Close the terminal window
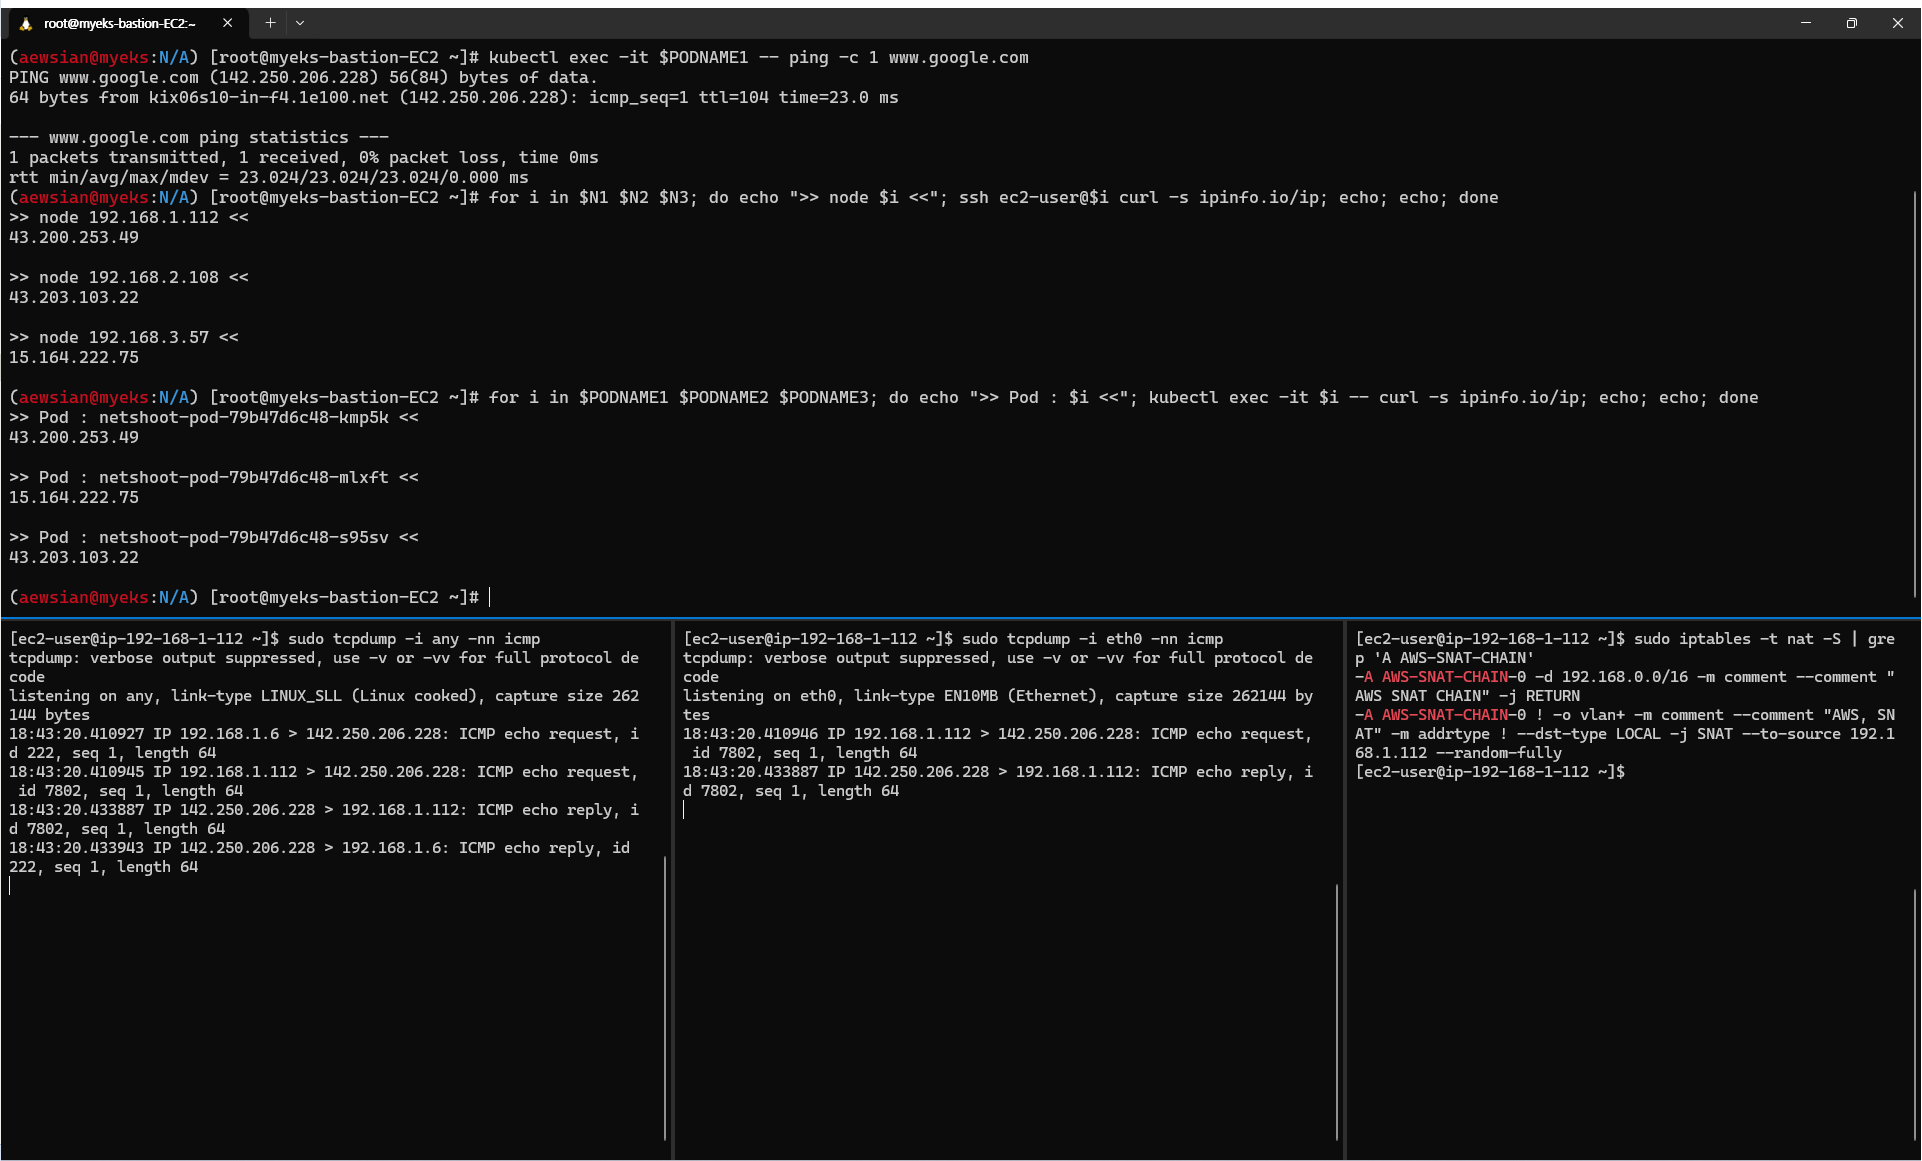1922x1161 pixels. coord(1898,22)
